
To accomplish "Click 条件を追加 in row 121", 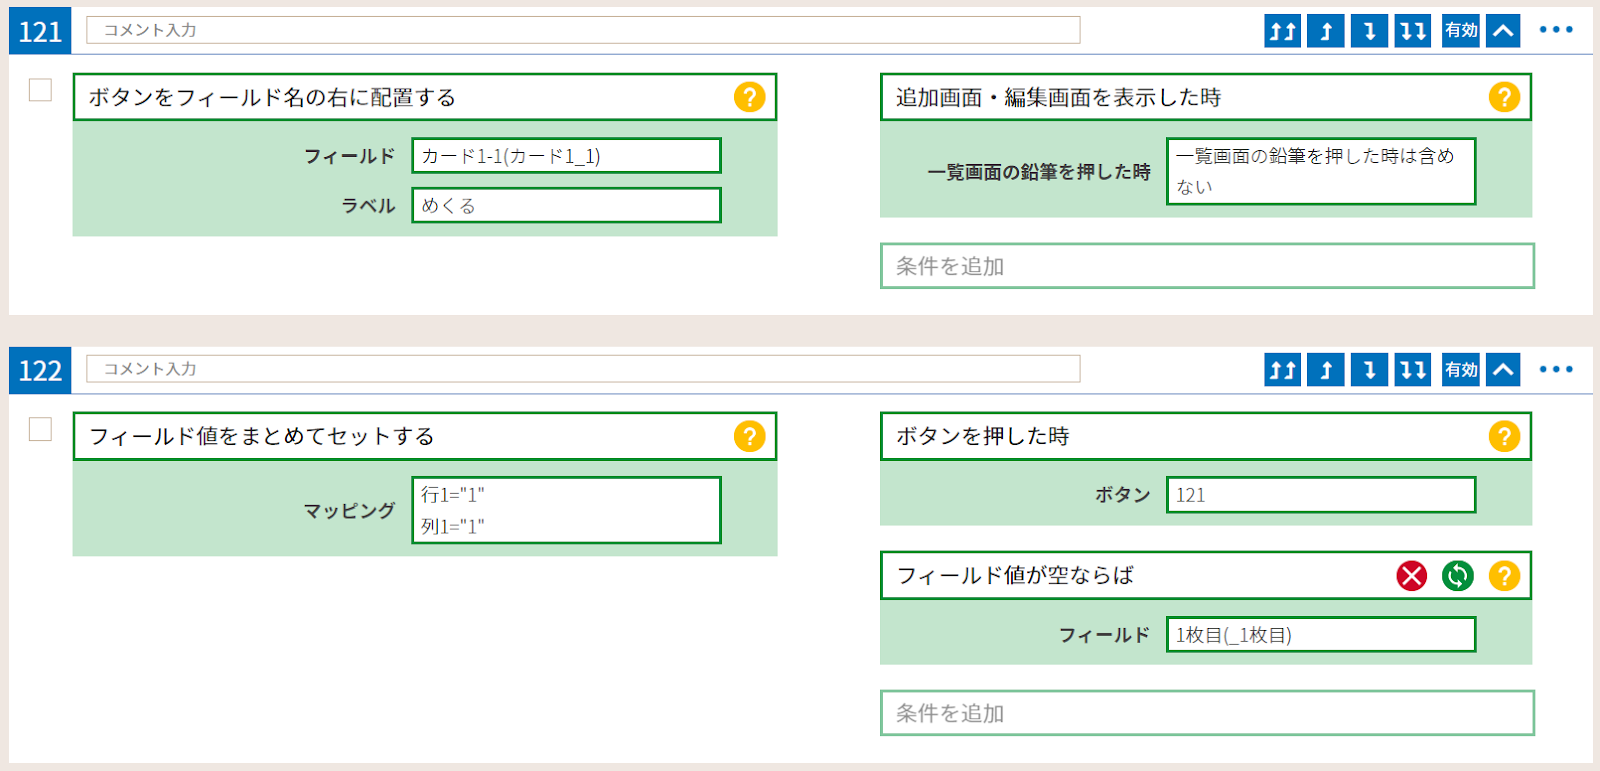I will point(1207,266).
